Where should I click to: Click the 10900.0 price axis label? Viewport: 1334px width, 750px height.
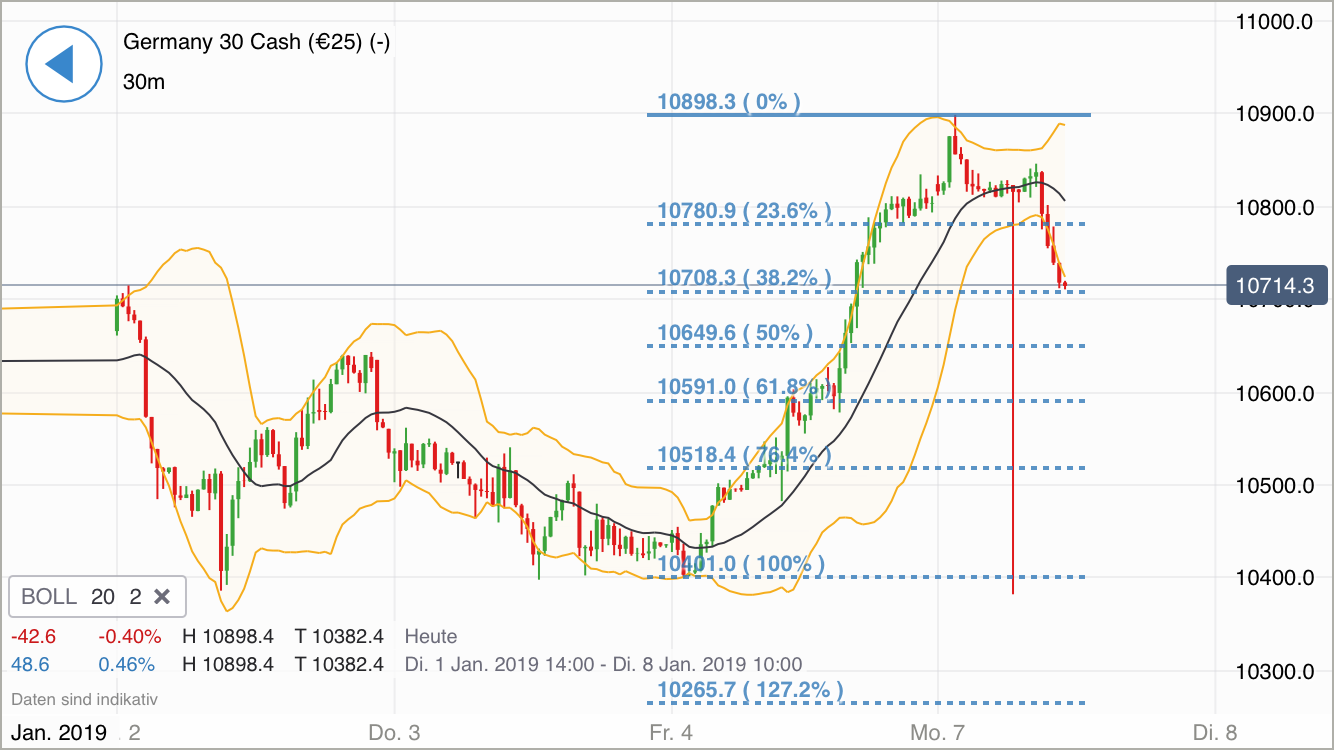click(x=1277, y=111)
